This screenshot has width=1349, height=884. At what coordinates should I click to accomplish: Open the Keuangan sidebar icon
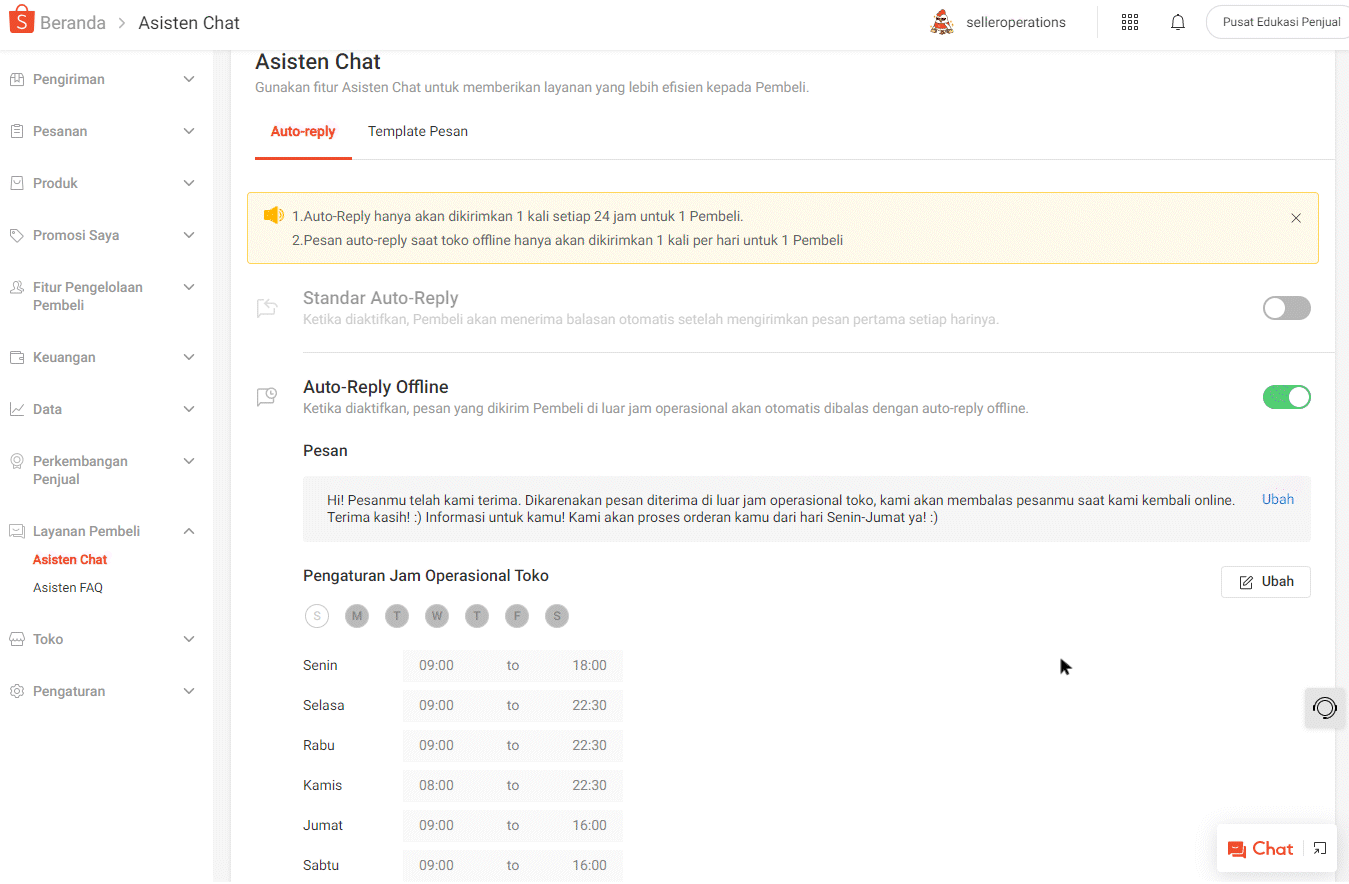(16, 357)
